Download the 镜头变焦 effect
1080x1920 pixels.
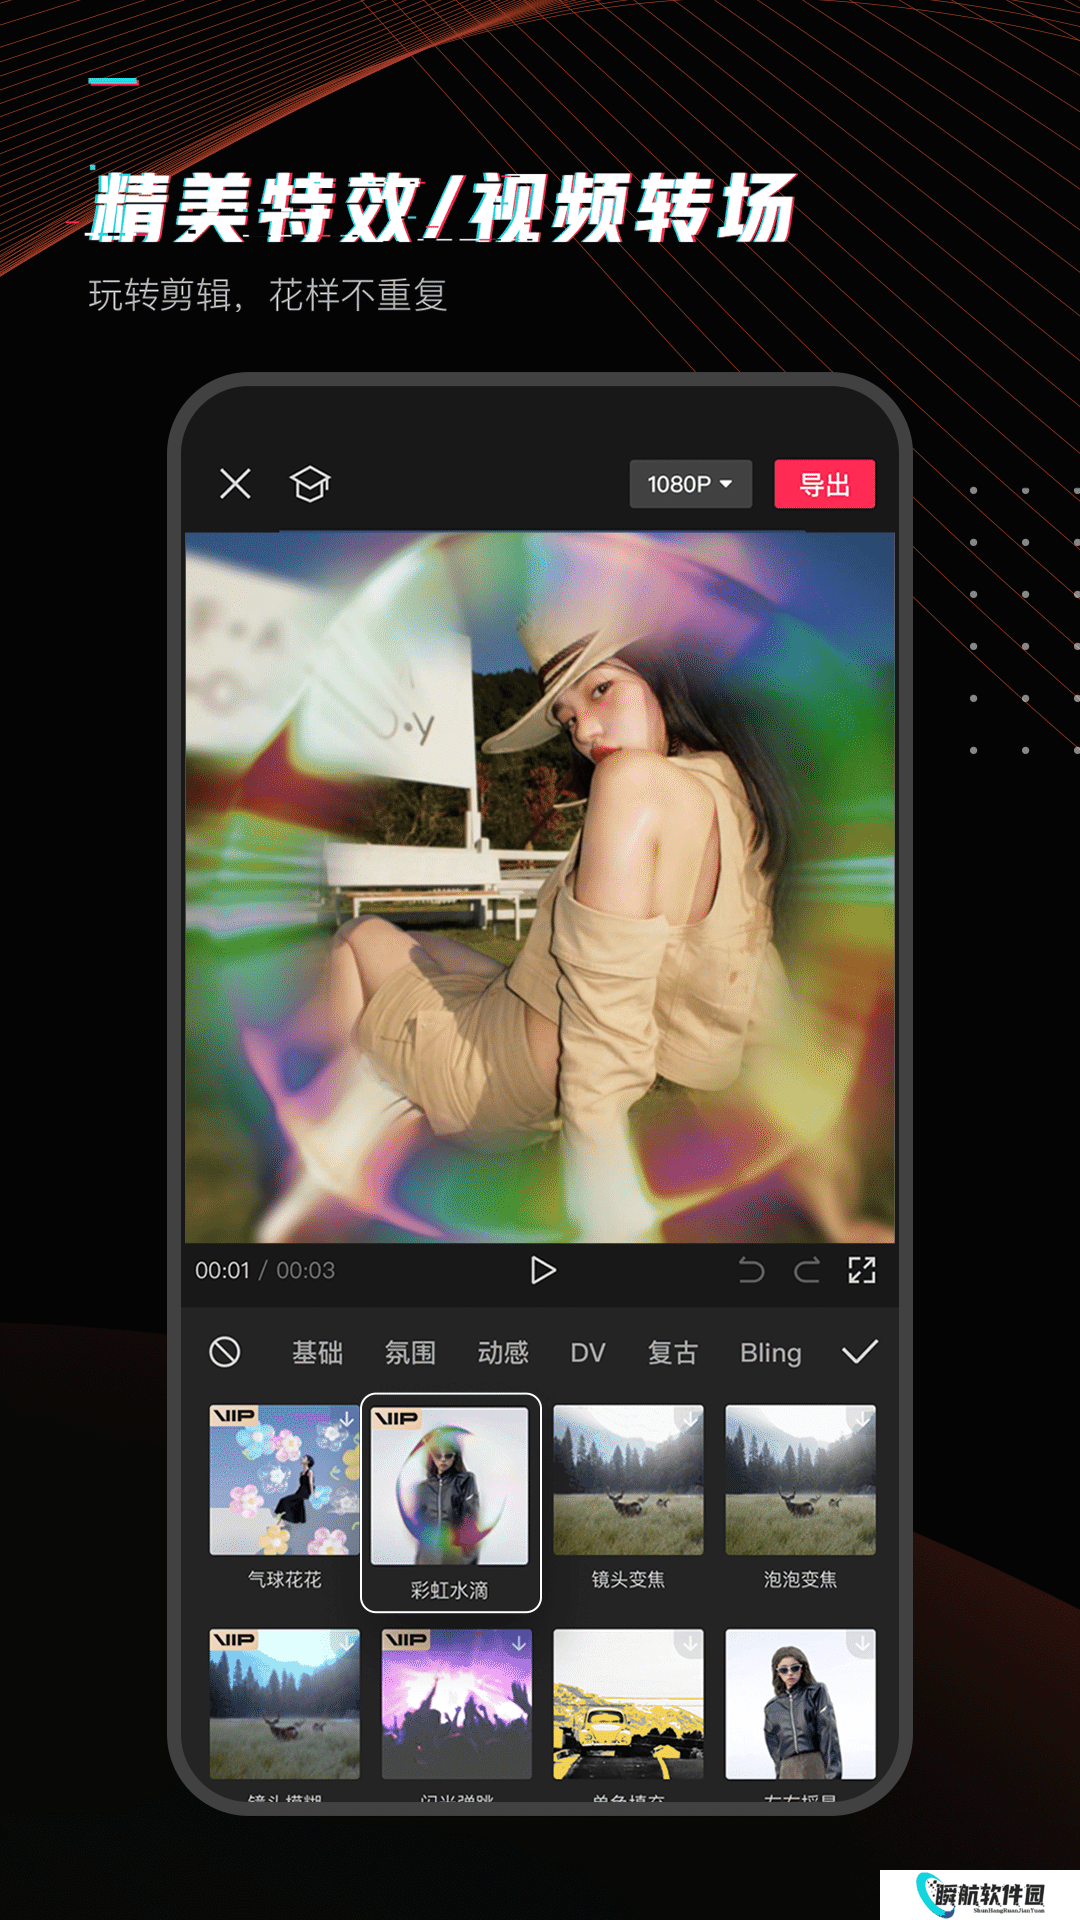[x=689, y=1419]
